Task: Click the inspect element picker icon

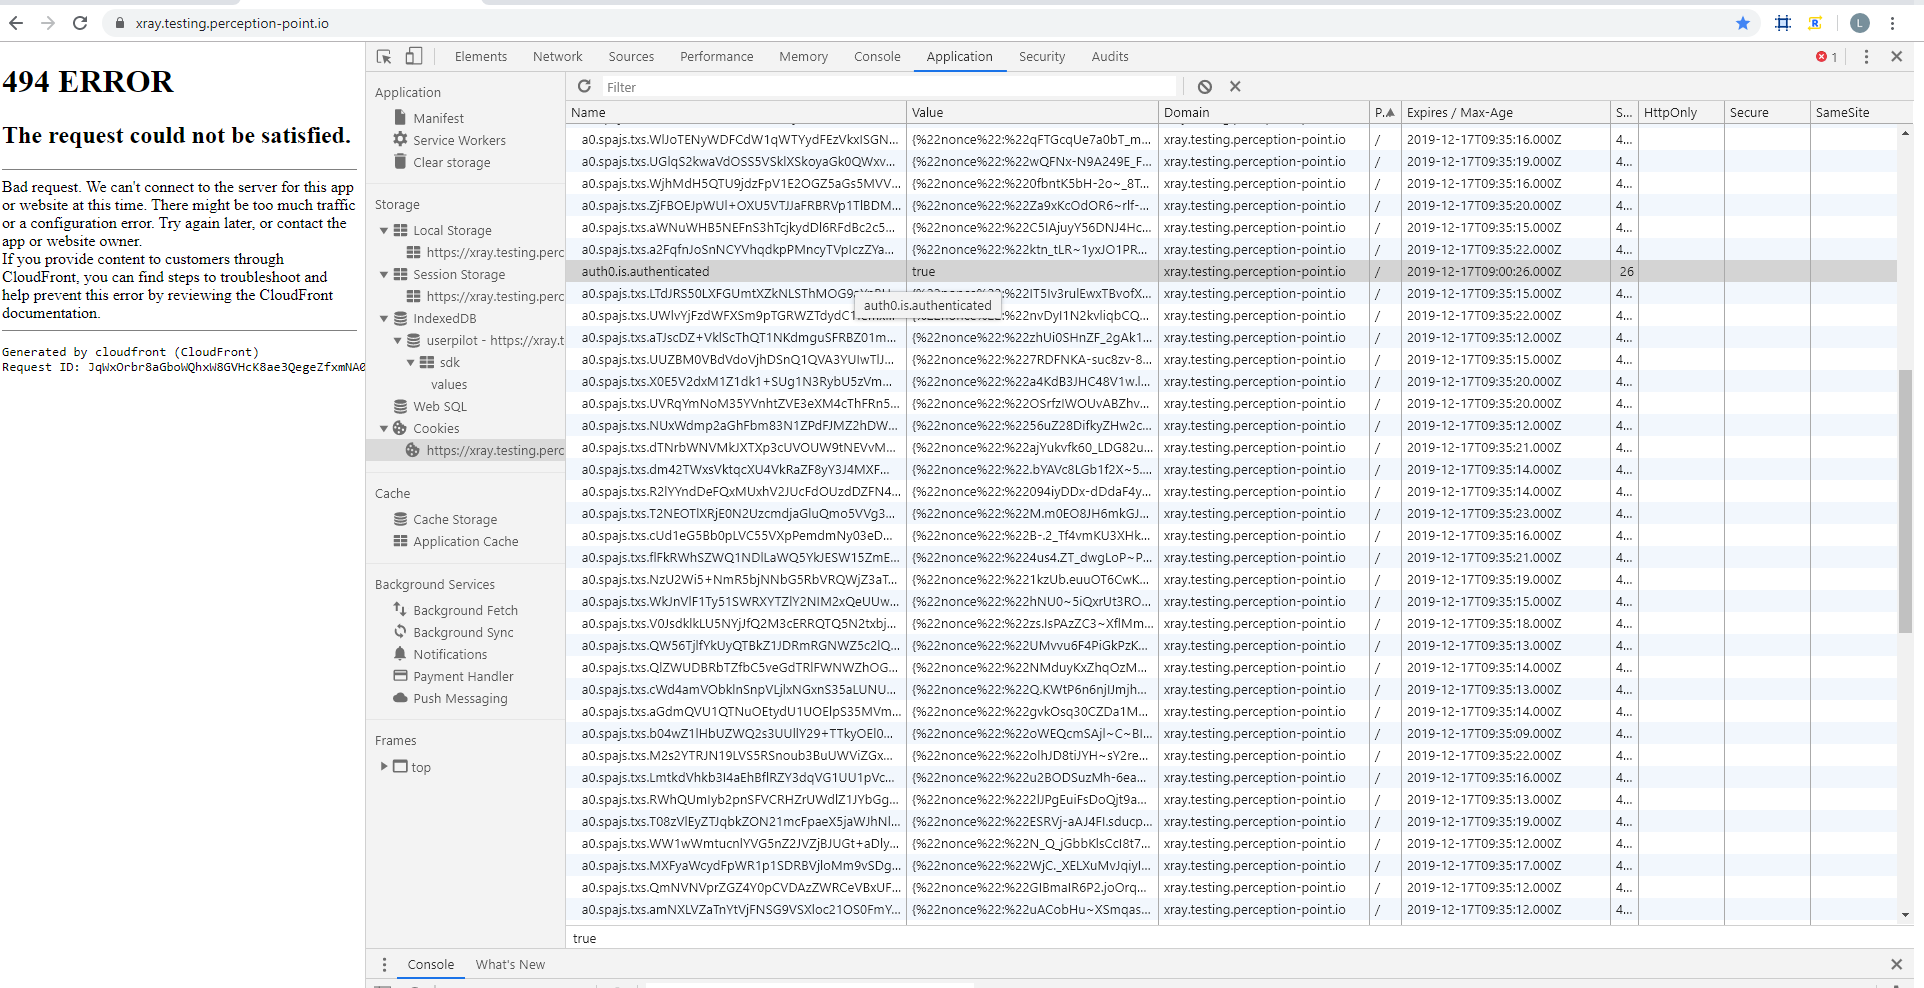Action: pyautogui.click(x=384, y=56)
